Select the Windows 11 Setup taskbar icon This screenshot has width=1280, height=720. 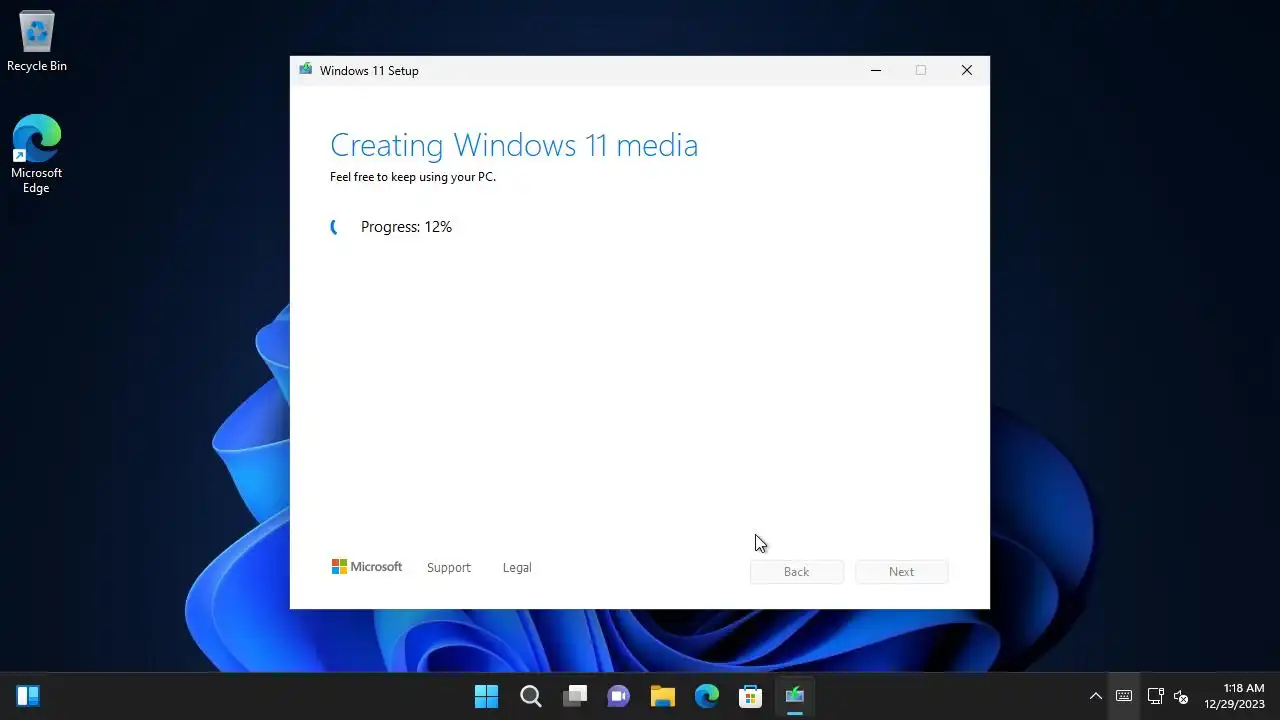point(795,696)
